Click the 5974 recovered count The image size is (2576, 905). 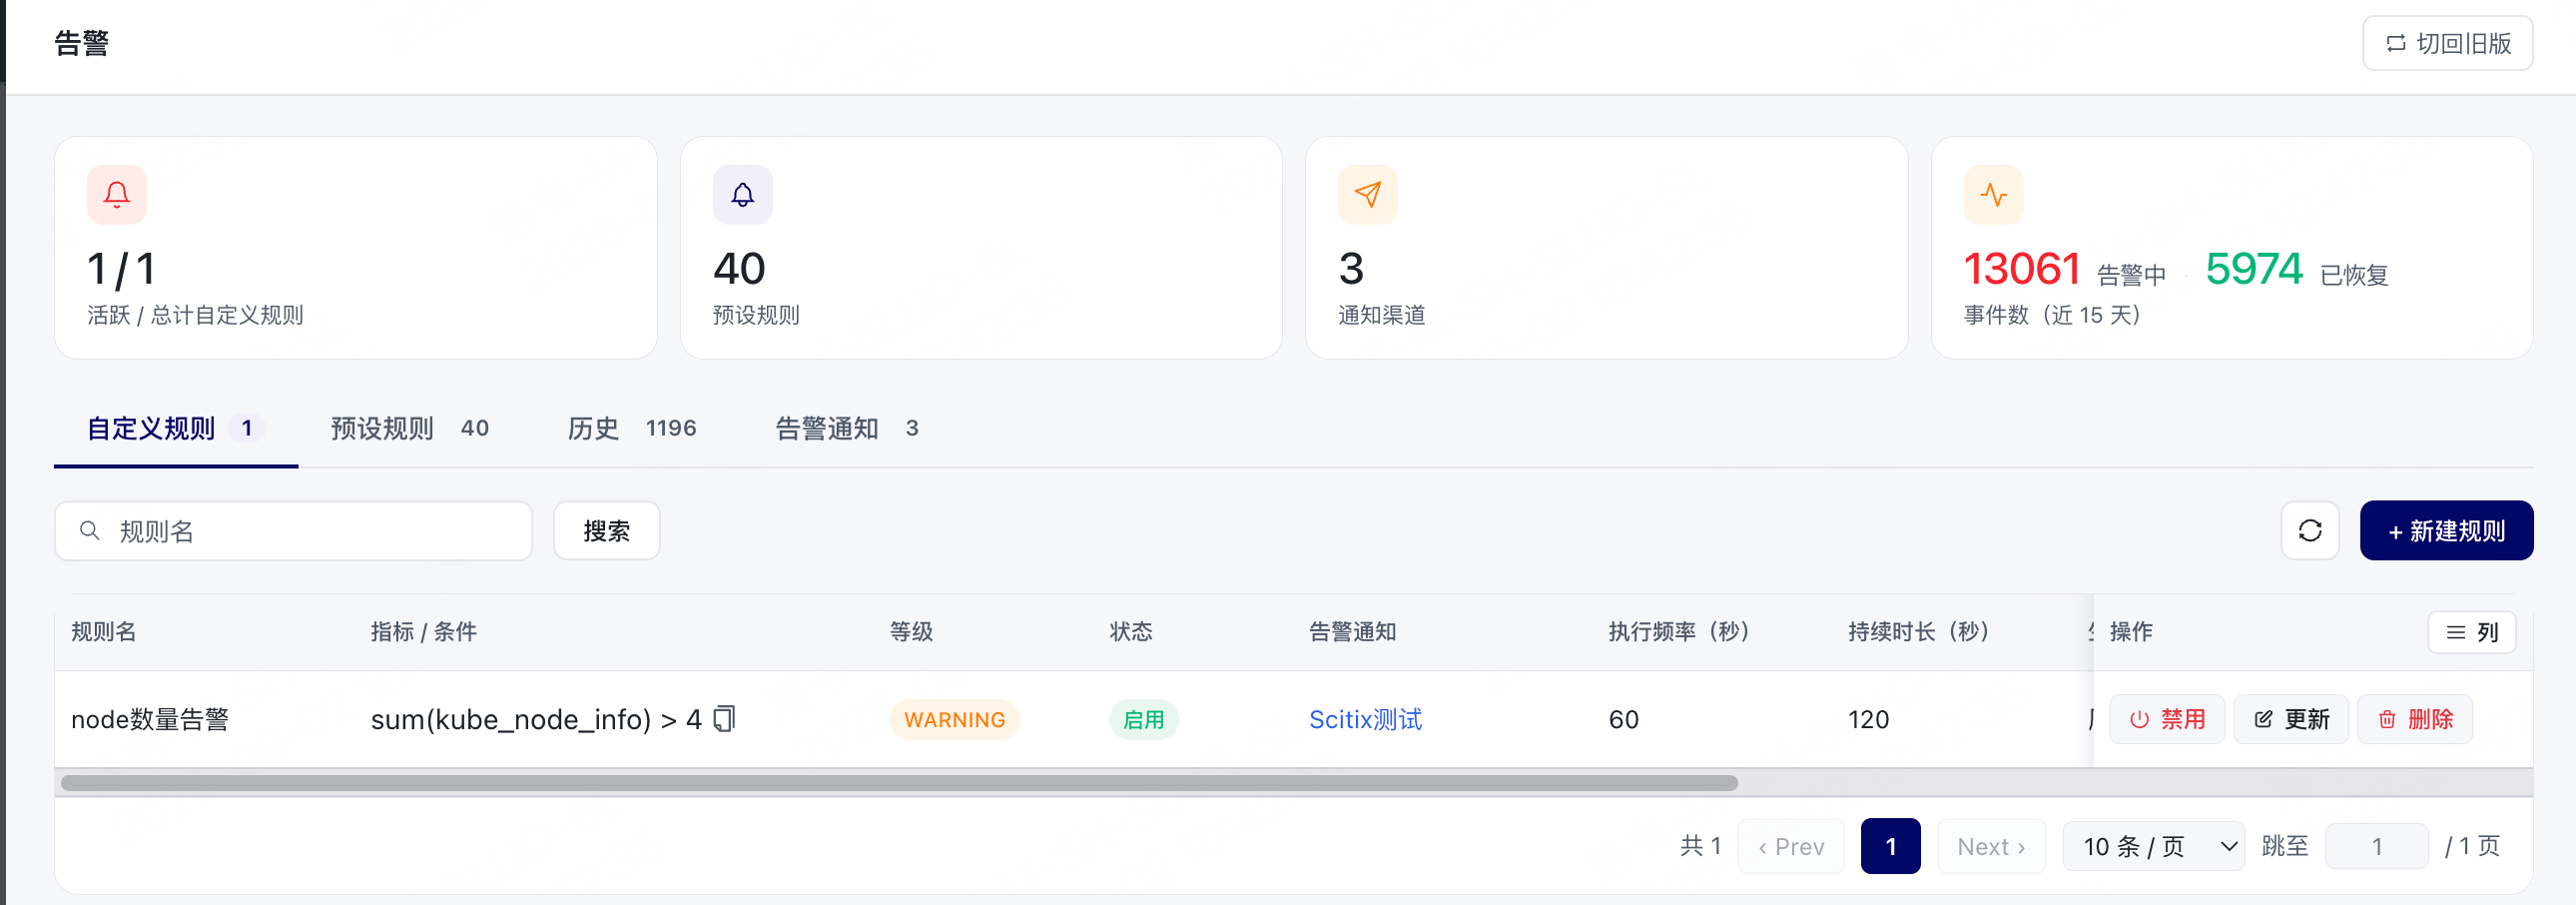[2254, 268]
